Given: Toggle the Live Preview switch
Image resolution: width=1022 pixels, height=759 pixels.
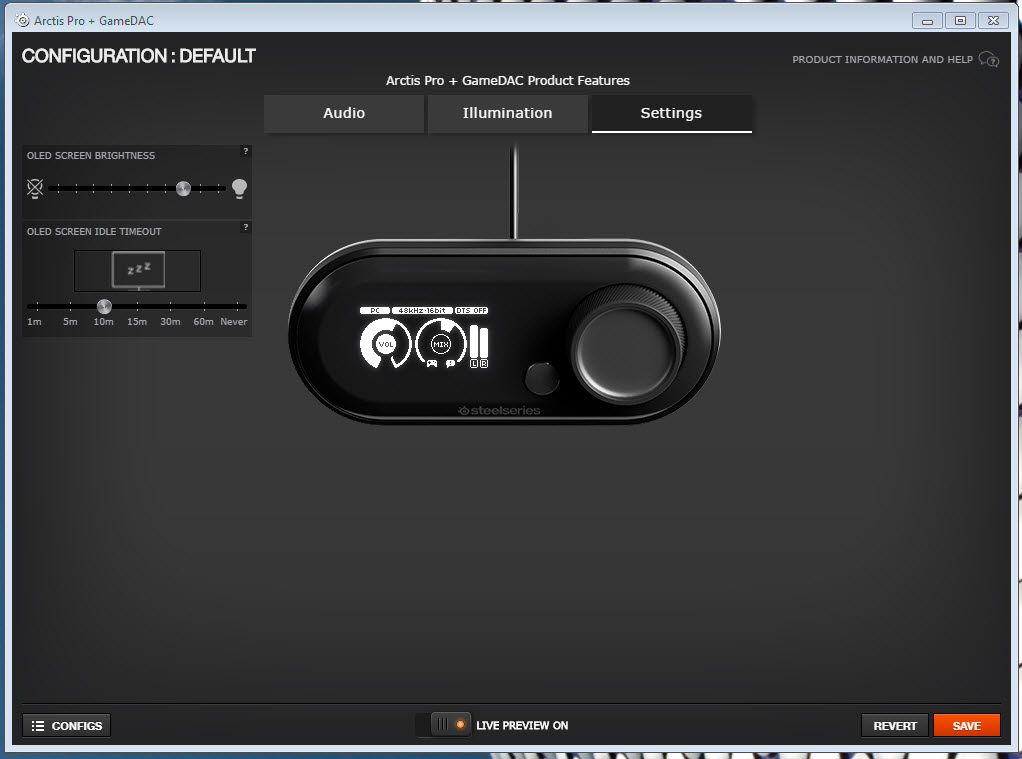Looking at the screenshot, I should [x=443, y=725].
